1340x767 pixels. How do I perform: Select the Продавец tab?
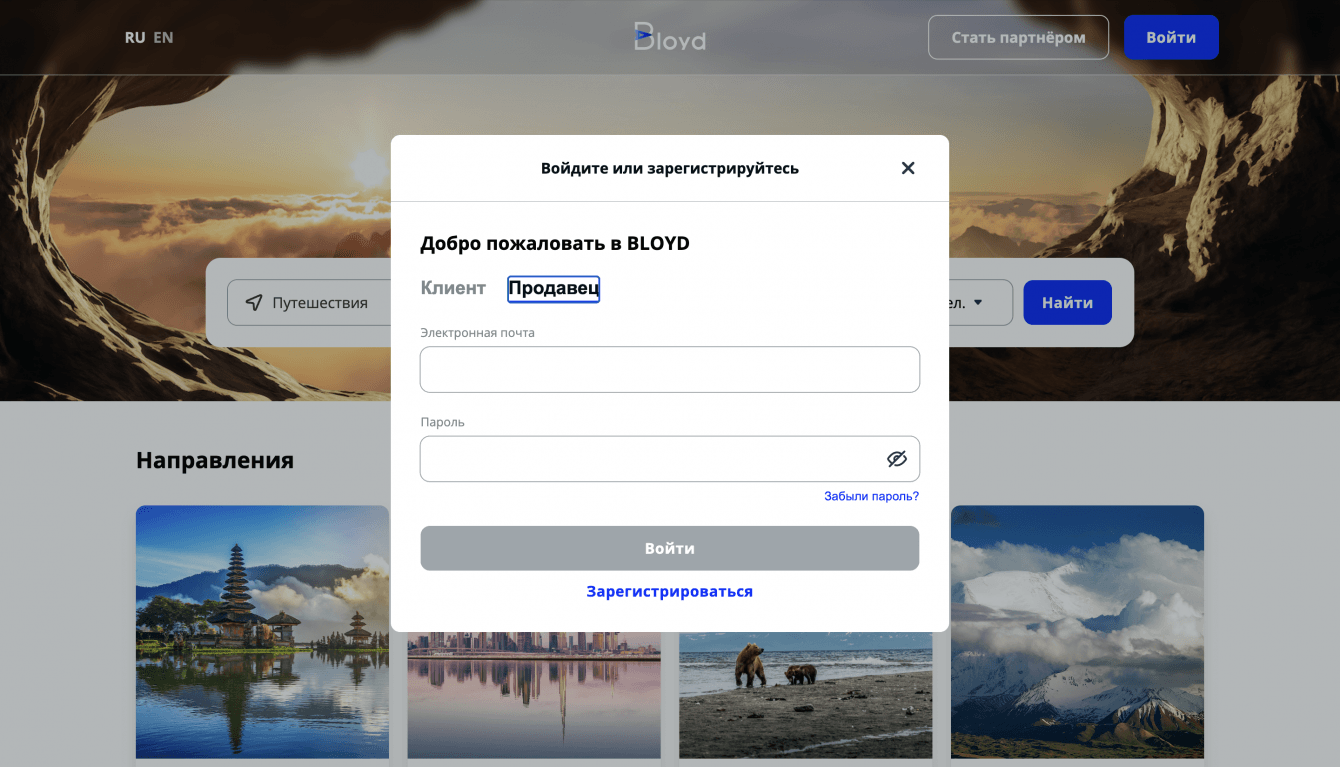pyautogui.click(x=554, y=289)
